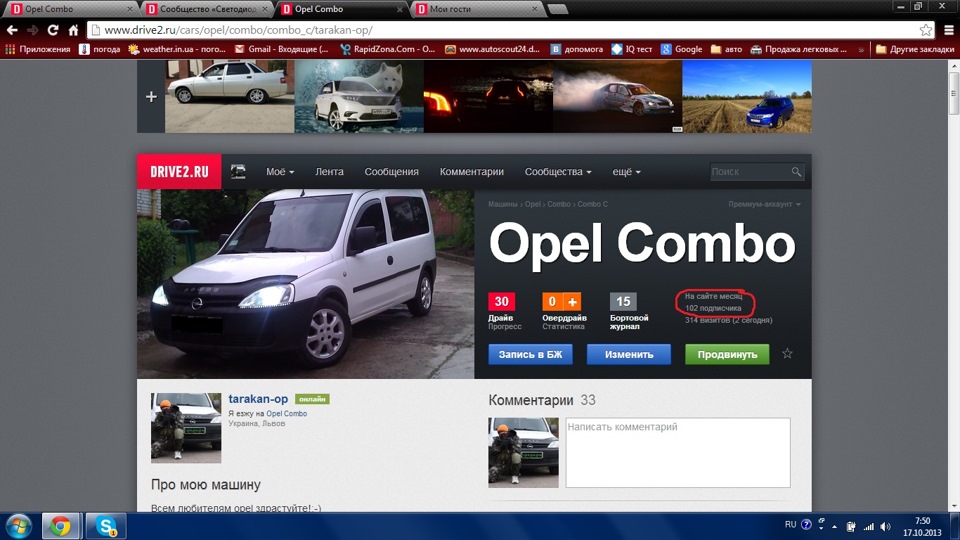Open the www.autoscout24 bookmark

pyautogui.click(x=493, y=49)
